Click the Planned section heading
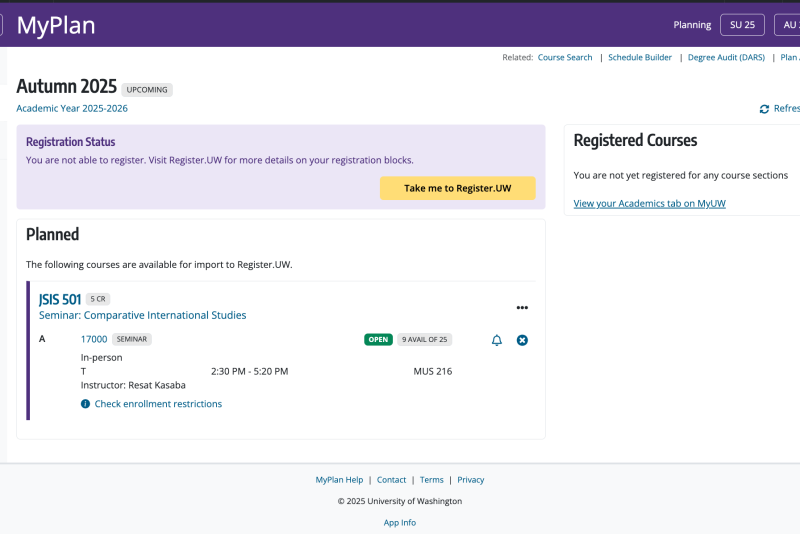 point(53,235)
